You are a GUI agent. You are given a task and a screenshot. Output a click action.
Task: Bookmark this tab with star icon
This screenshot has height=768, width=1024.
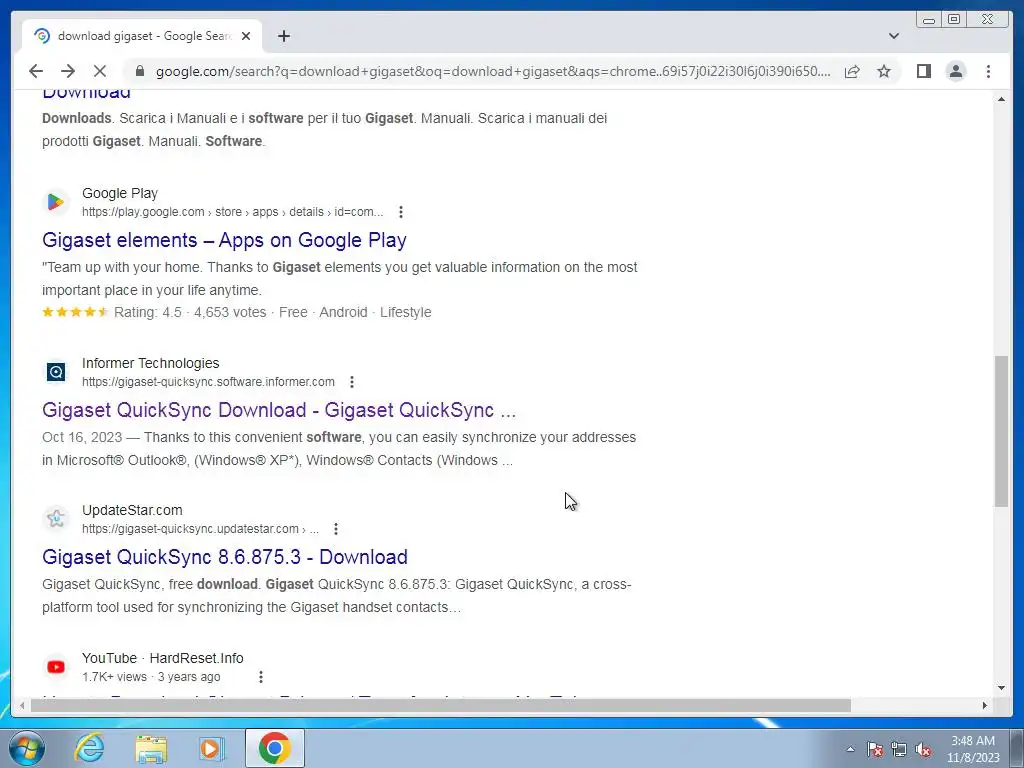tap(884, 71)
